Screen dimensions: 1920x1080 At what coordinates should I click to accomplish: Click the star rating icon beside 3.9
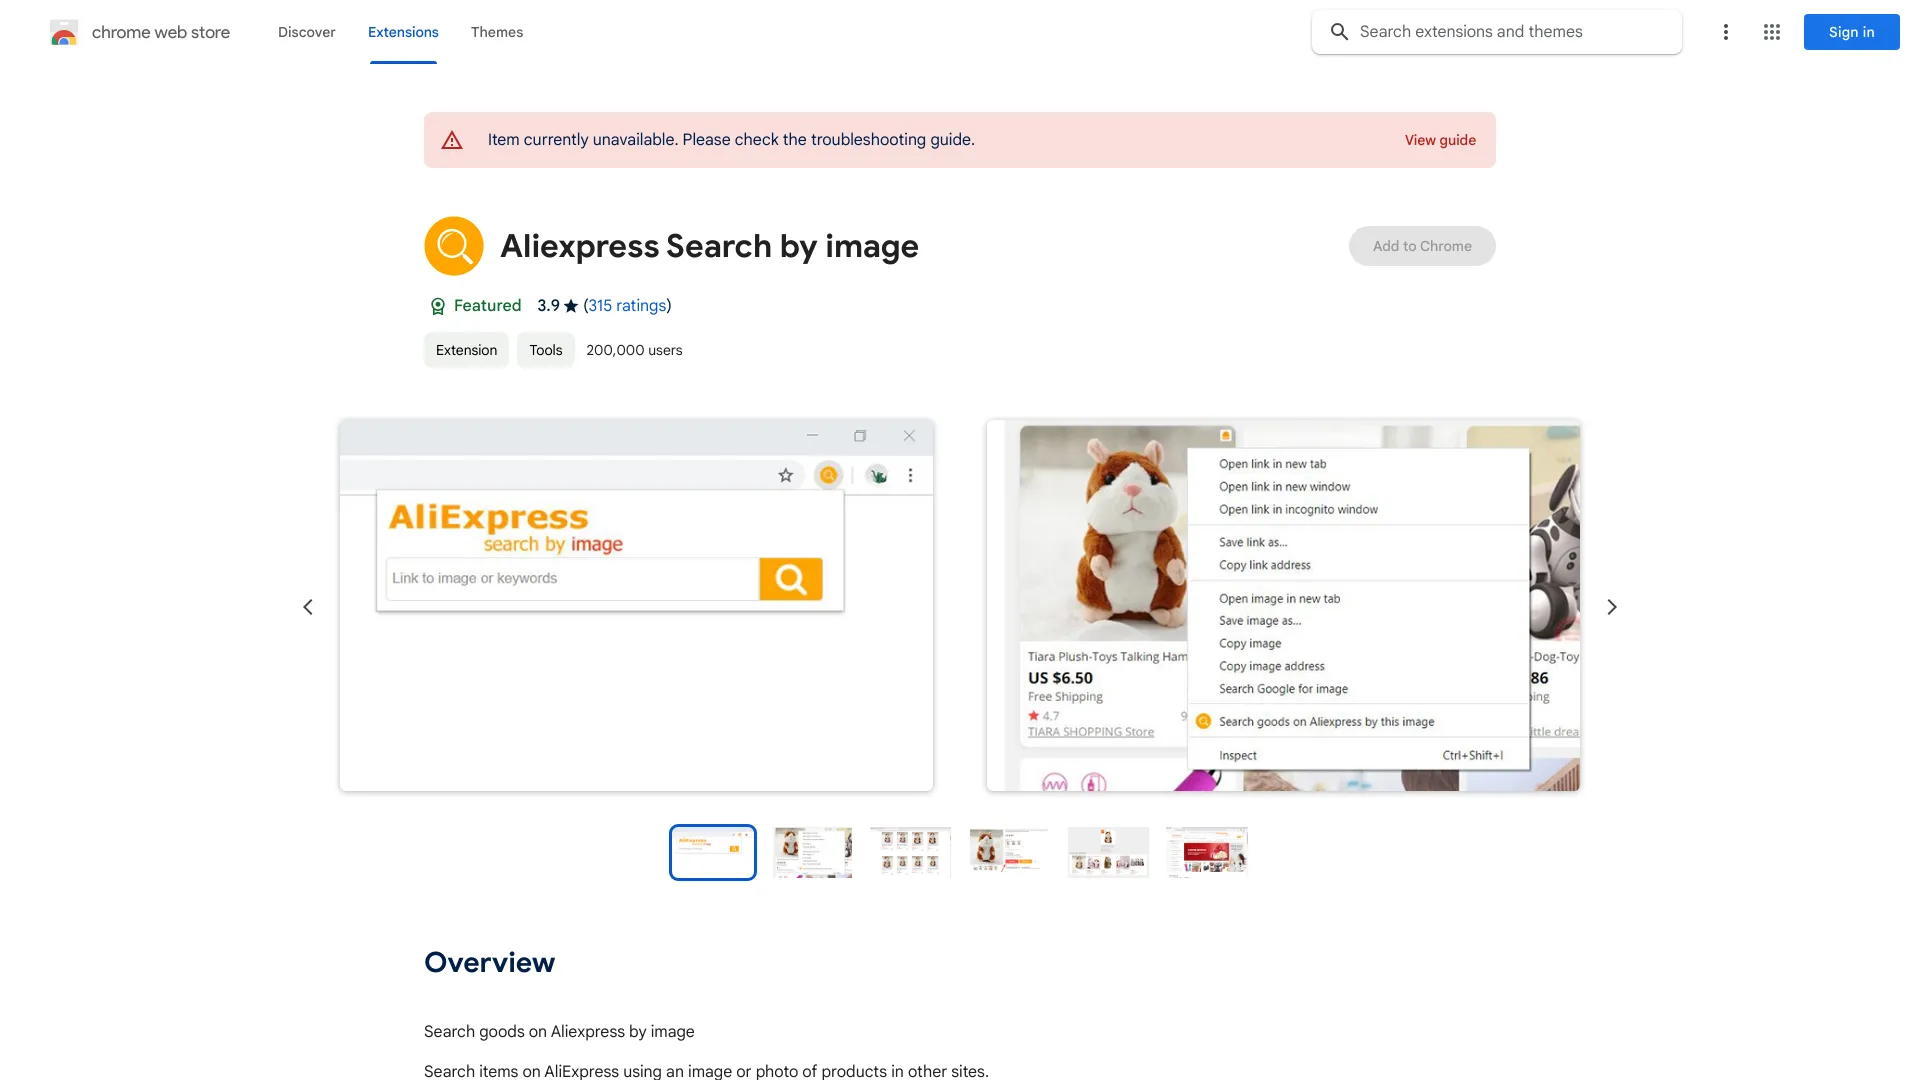(571, 306)
